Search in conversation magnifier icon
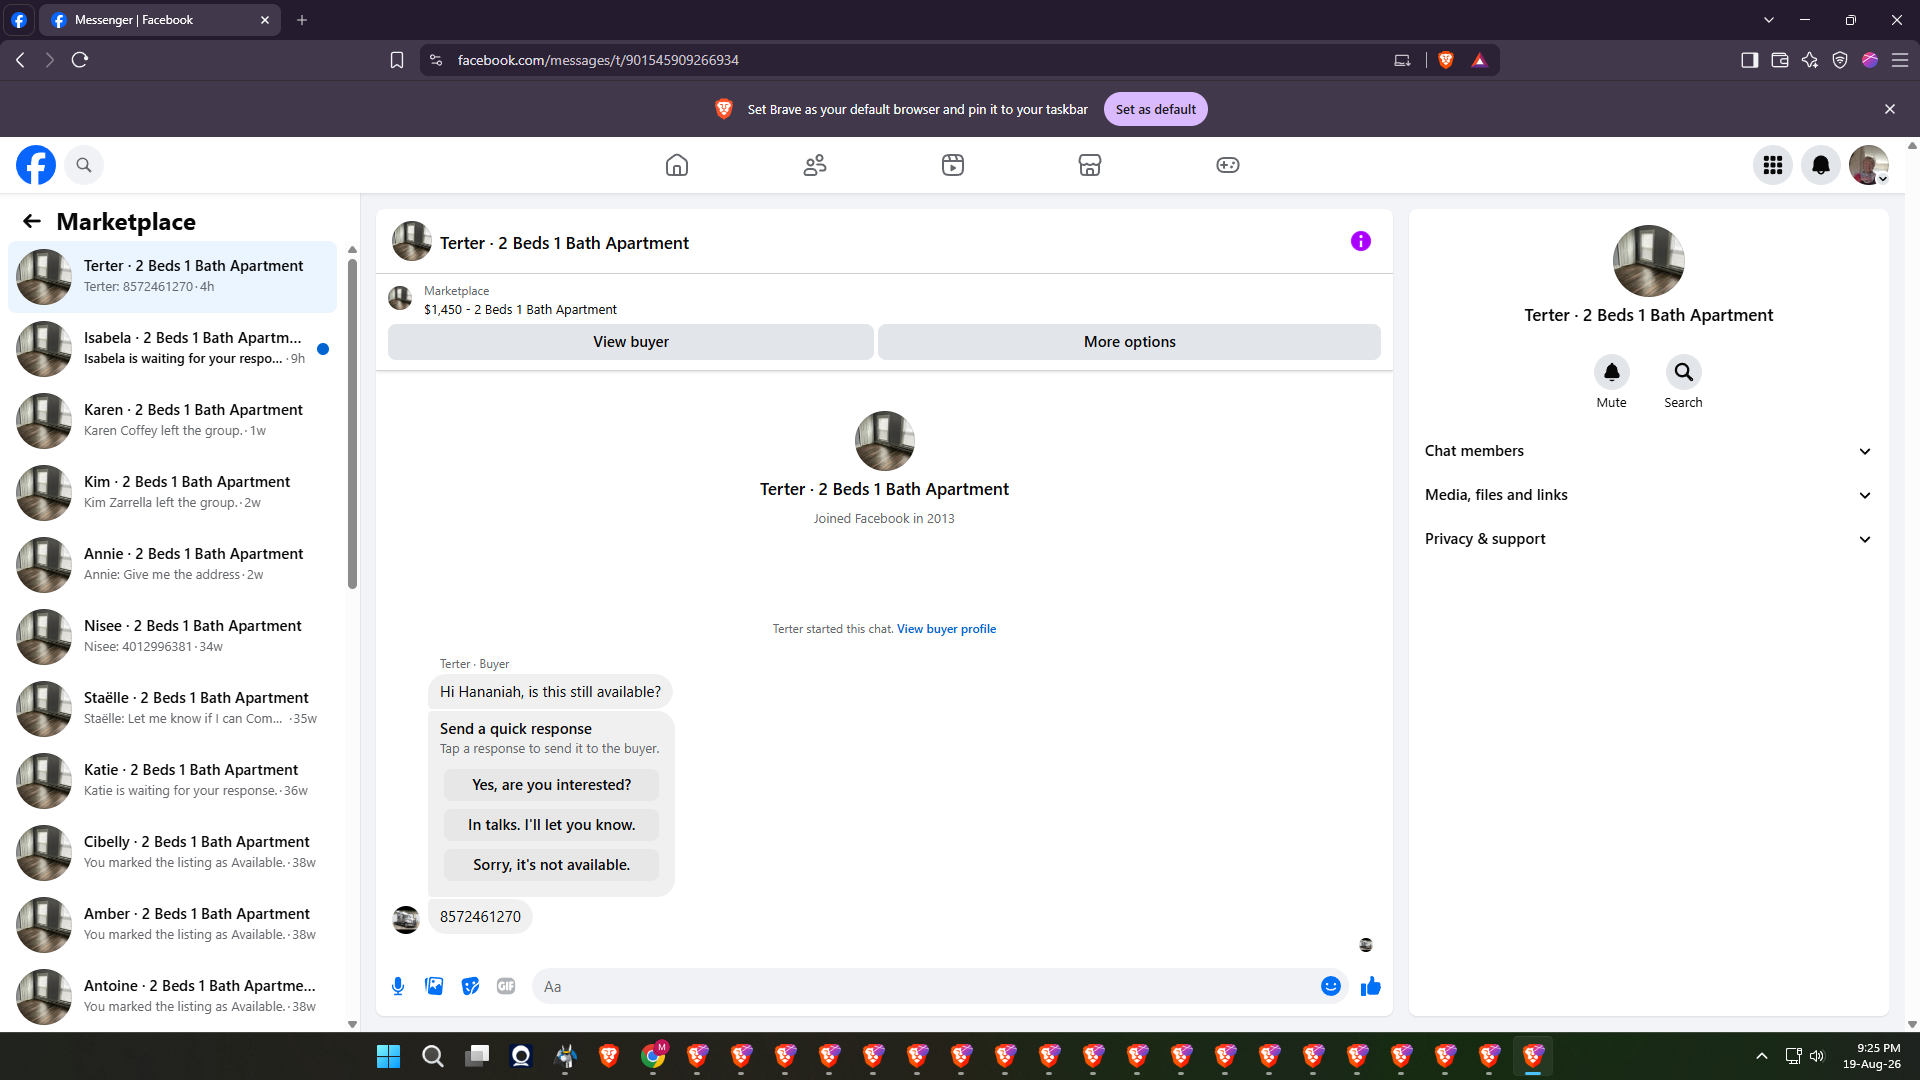The height and width of the screenshot is (1080, 1920). pos(1684,372)
